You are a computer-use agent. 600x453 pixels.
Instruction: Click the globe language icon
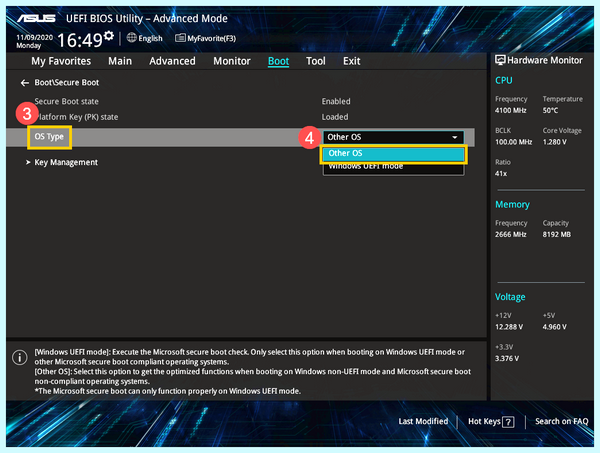pos(132,37)
